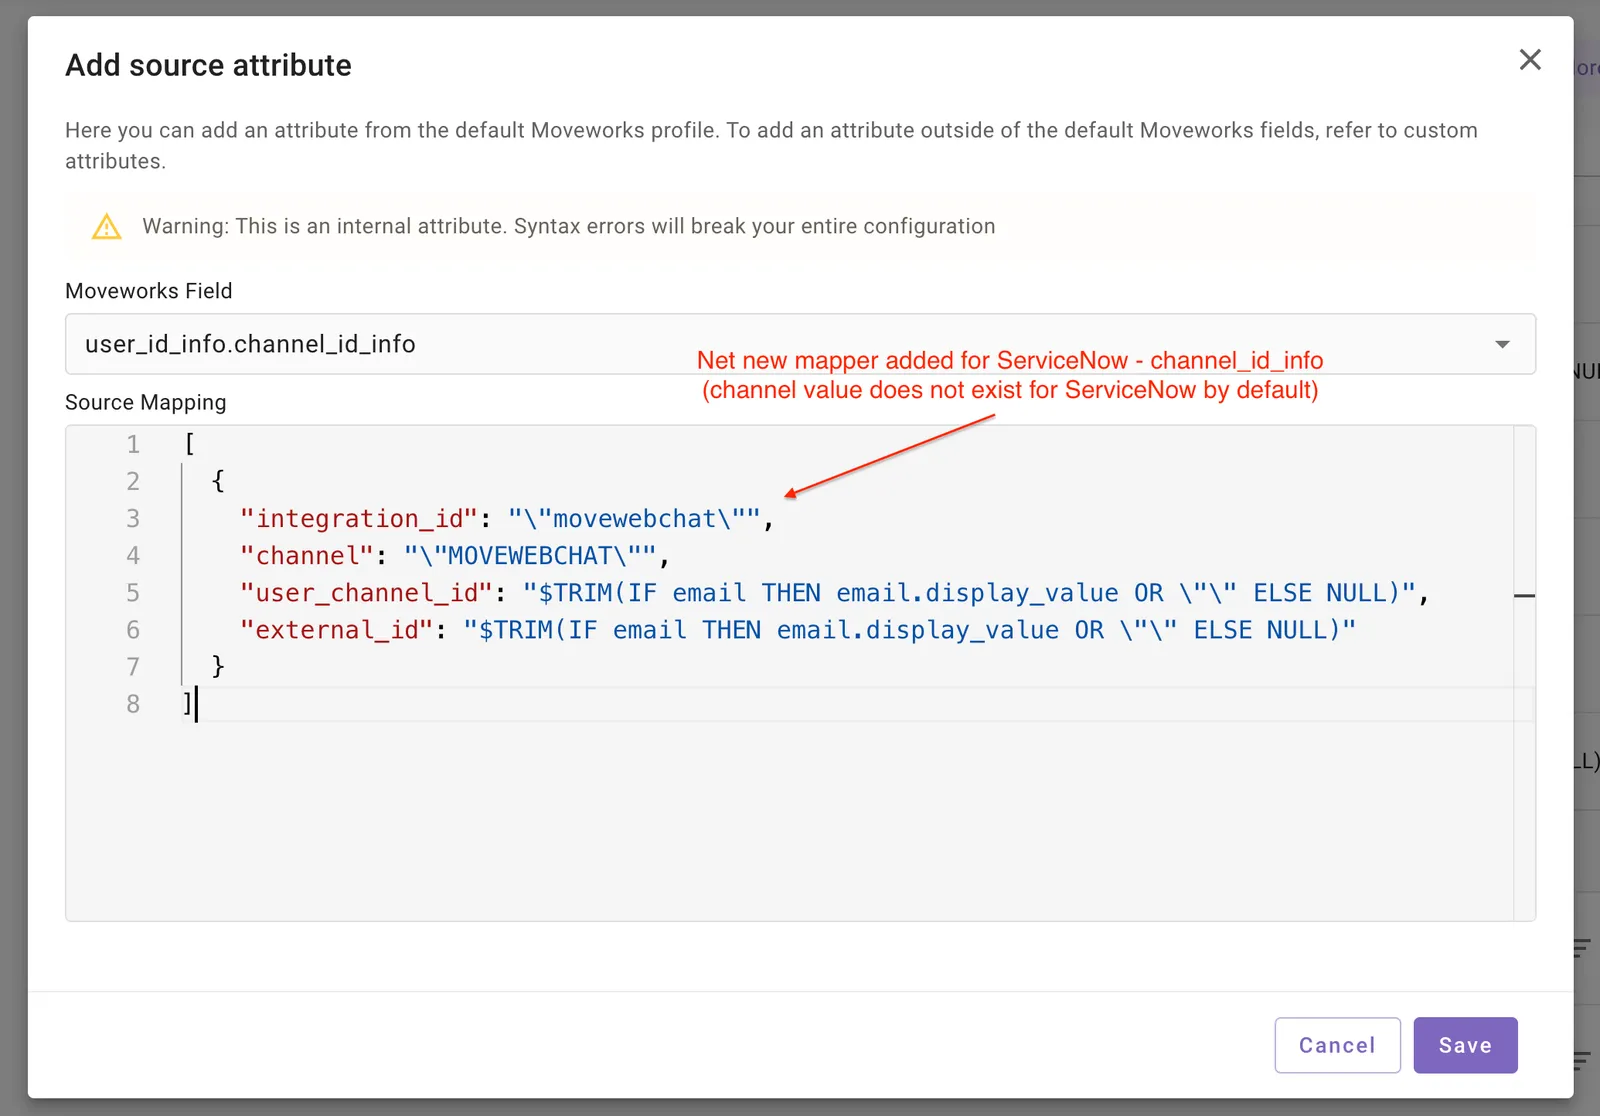Image resolution: width=1600 pixels, height=1116 pixels.
Task: Click the editor's vertical scrollbar track
Action: click(x=1524, y=673)
